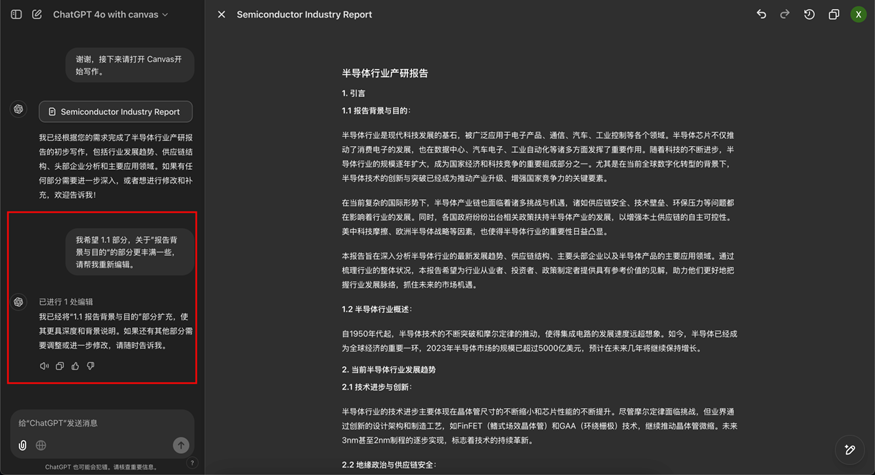Click the paragraph starting 本报告旨在深入分析
The image size is (875, 475).
(x=538, y=270)
